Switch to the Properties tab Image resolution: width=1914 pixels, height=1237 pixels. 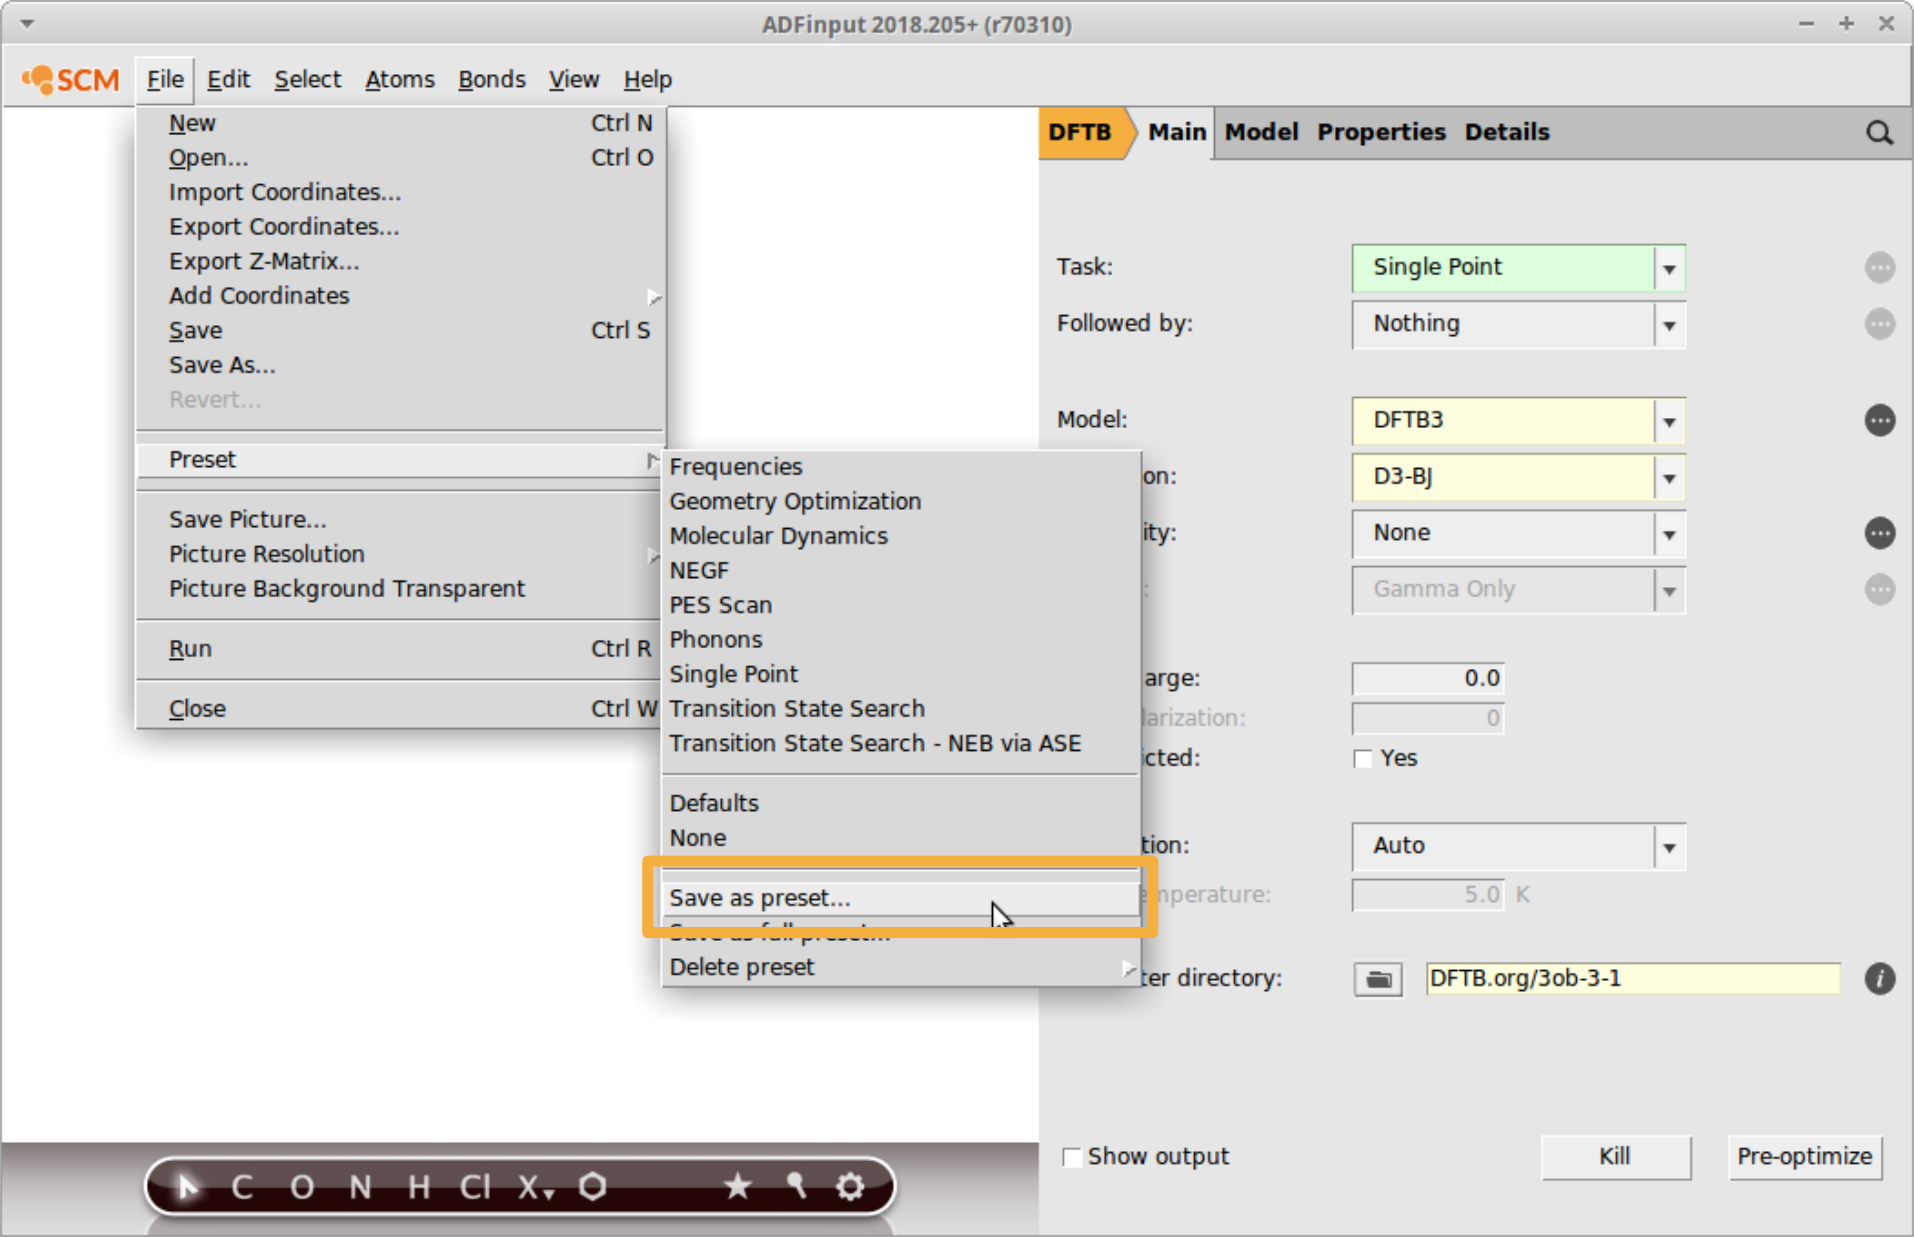1381,132
